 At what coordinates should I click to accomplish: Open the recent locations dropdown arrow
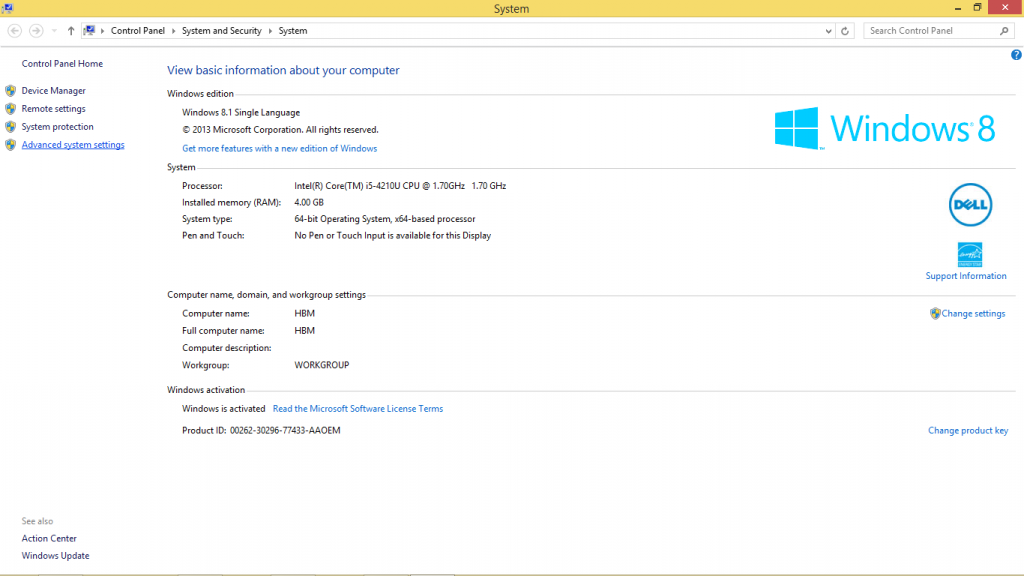click(x=54, y=31)
